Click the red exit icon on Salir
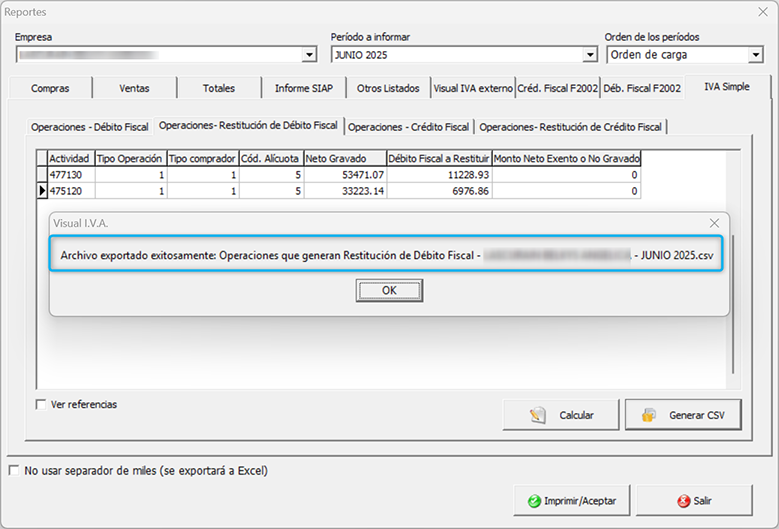 [683, 500]
